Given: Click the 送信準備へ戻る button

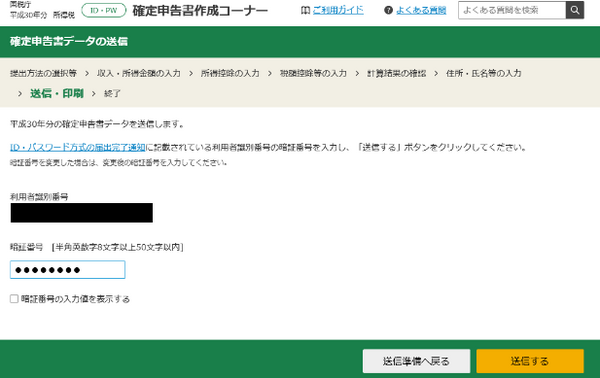Looking at the screenshot, I should [x=416, y=361].
